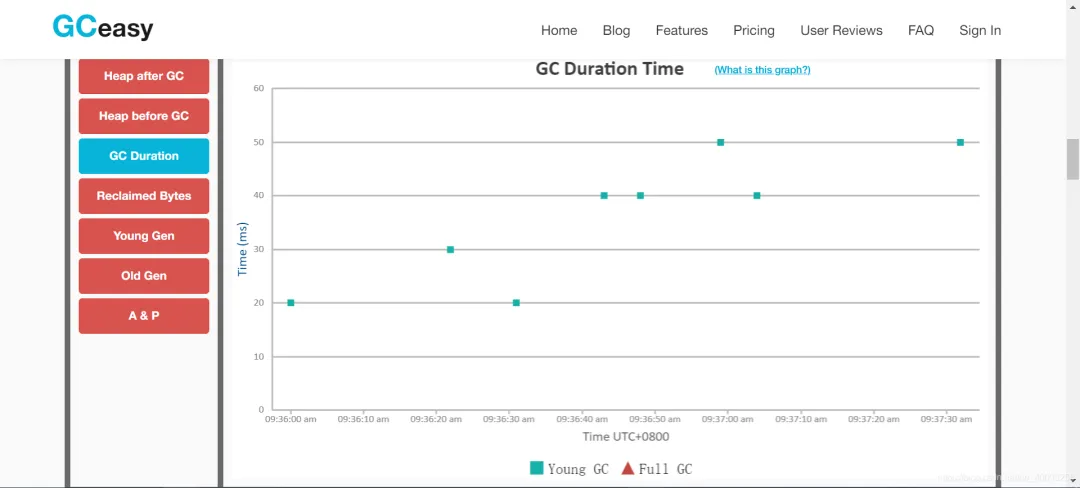
Task: Toggle the Full GC legend triangle
Action: 628,468
